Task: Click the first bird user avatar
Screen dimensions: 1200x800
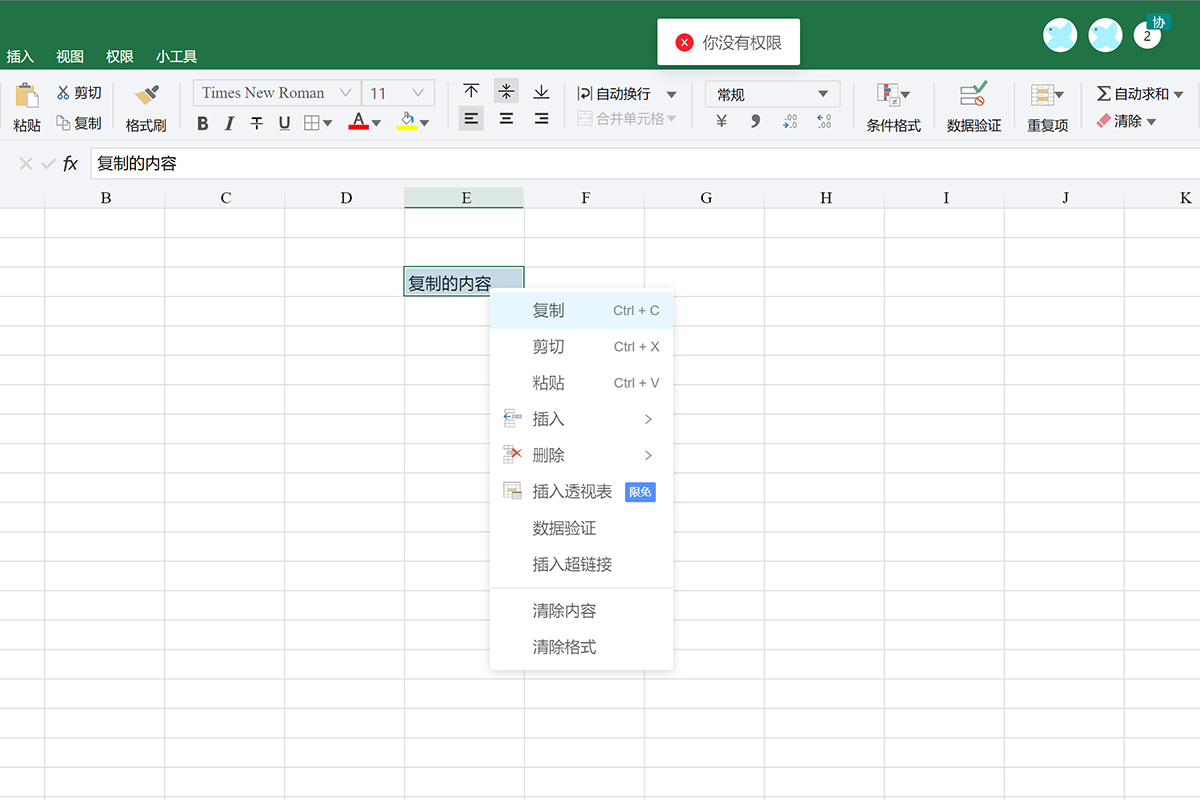Action: (1060, 36)
